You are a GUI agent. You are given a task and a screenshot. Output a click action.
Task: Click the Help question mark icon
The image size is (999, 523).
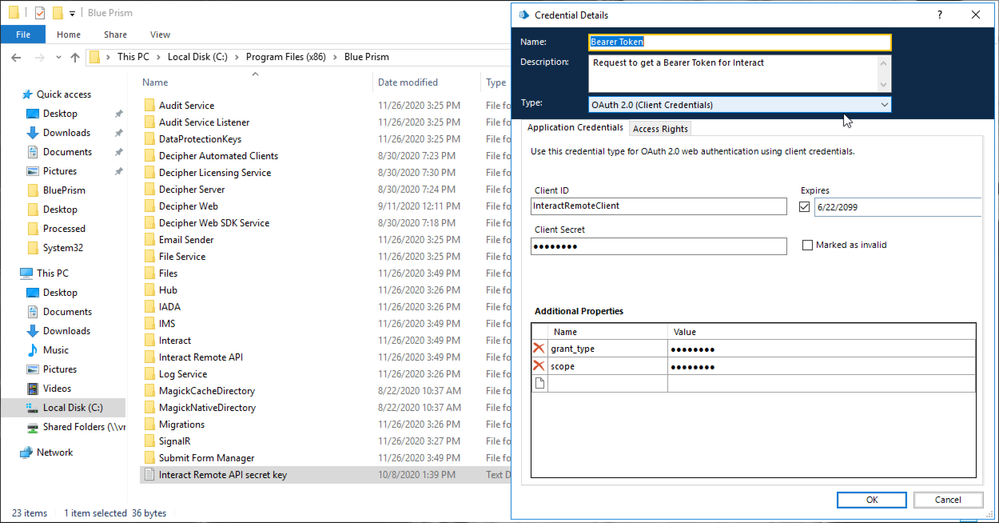point(939,15)
